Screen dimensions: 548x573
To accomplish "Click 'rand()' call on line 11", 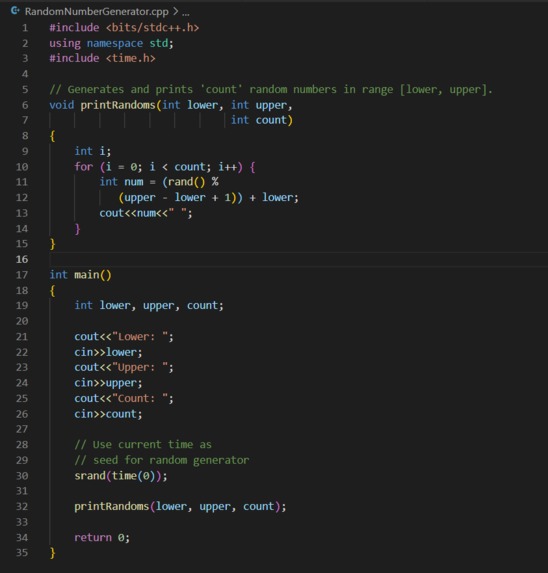I will pyautogui.click(x=187, y=182).
